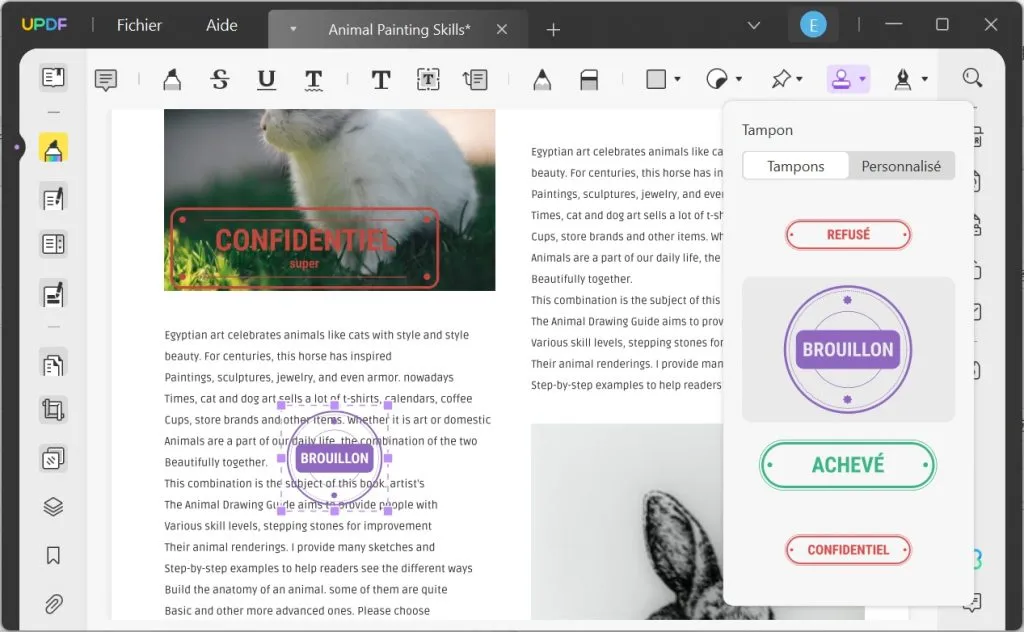Select the CONFIDENTIEL stamp on rabbit photo
Screen dimensions: 1024x632
click(x=304, y=249)
